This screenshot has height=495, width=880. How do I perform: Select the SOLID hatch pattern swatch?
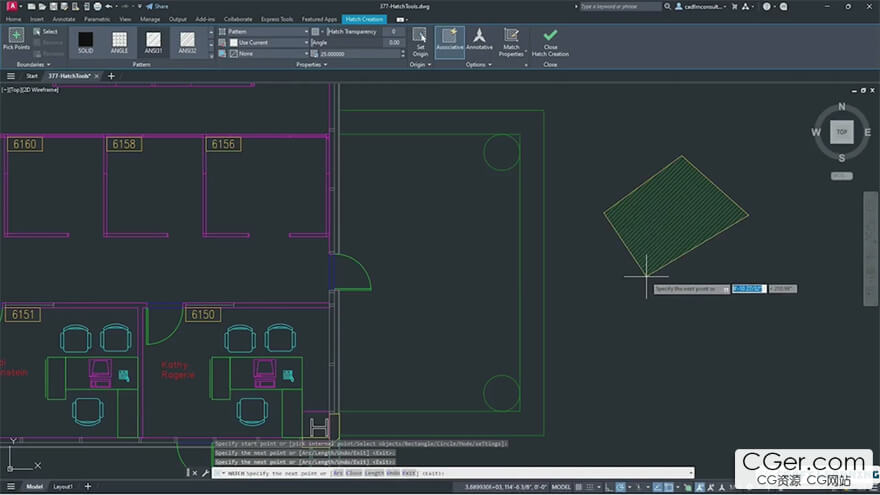tap(85, 42)
